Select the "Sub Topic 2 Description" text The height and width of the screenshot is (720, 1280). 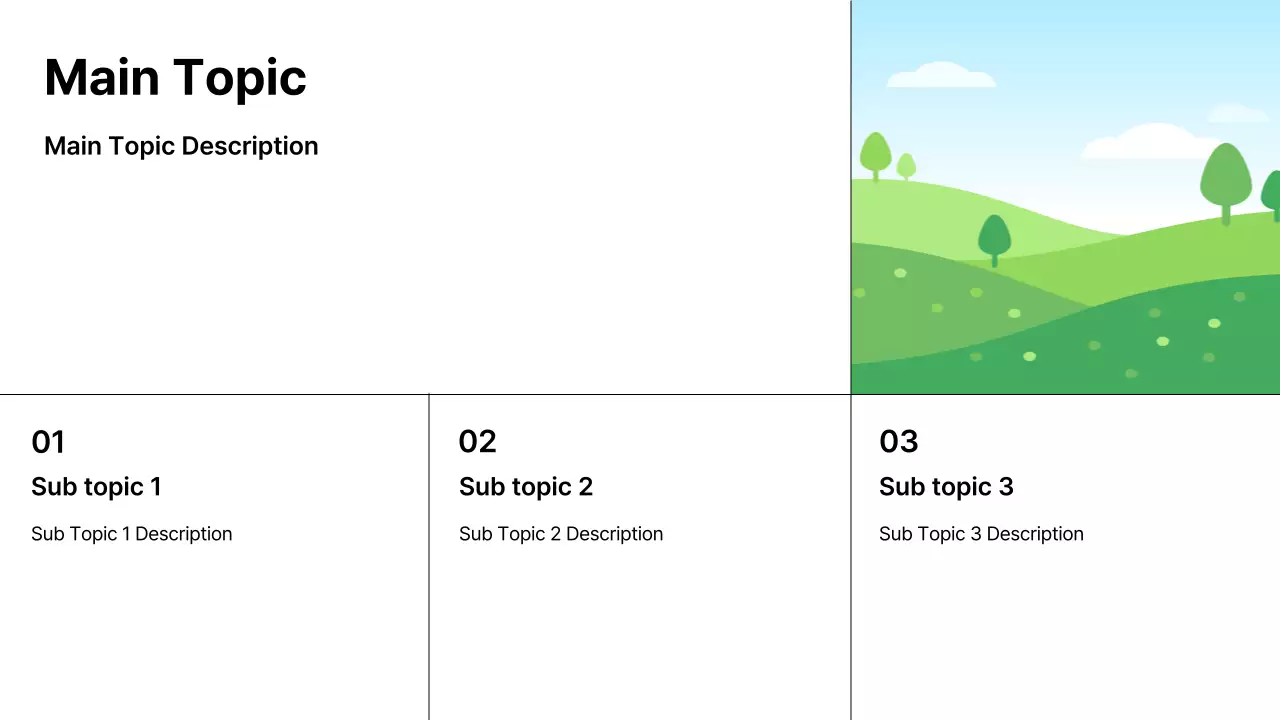[x=561, y=534]
